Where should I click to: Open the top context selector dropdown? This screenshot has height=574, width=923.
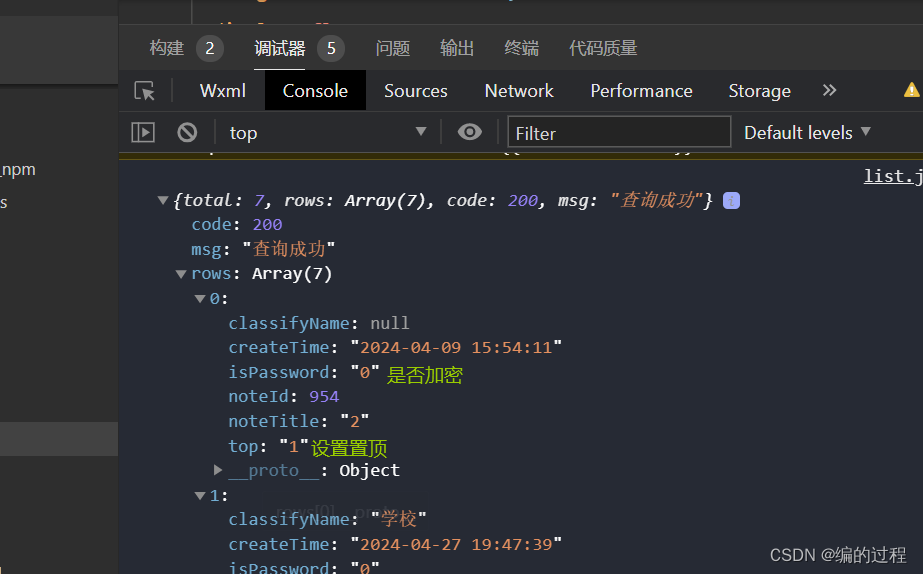pos(327,132)
